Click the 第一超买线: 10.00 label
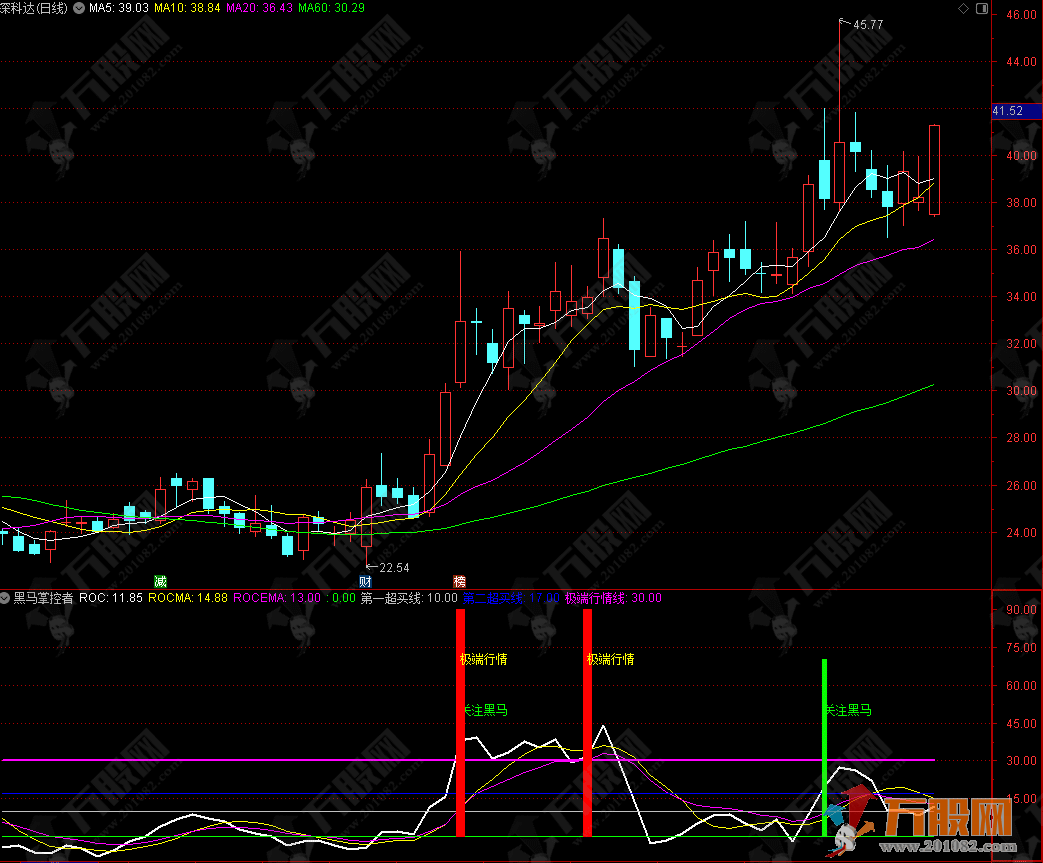 [409, 598]
